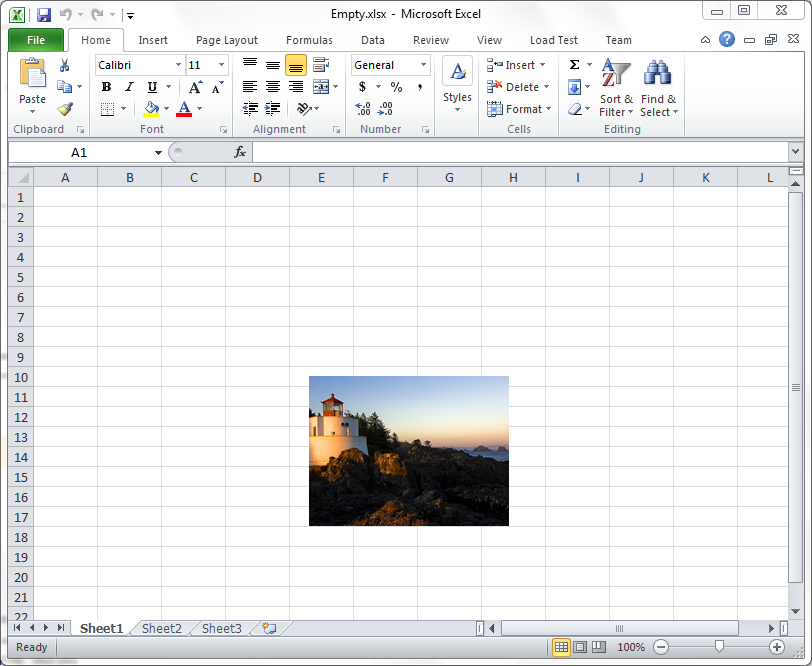
Task: Click the Merge & Center icon
Action: point(321,87)
